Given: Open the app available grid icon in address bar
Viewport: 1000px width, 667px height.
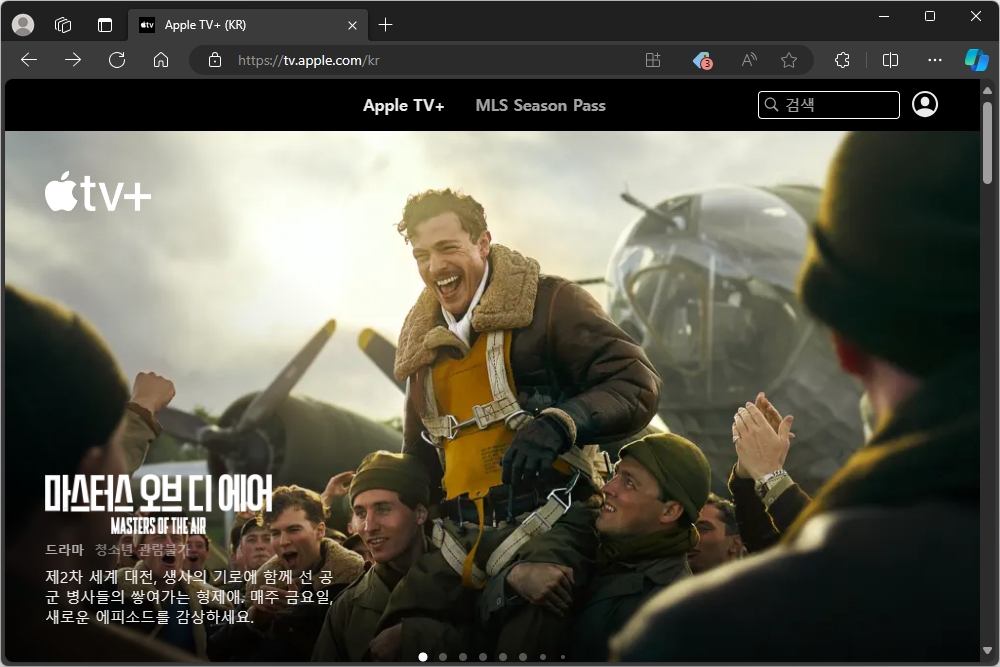Looking at the screenshot, I should (x=652, y=61).
